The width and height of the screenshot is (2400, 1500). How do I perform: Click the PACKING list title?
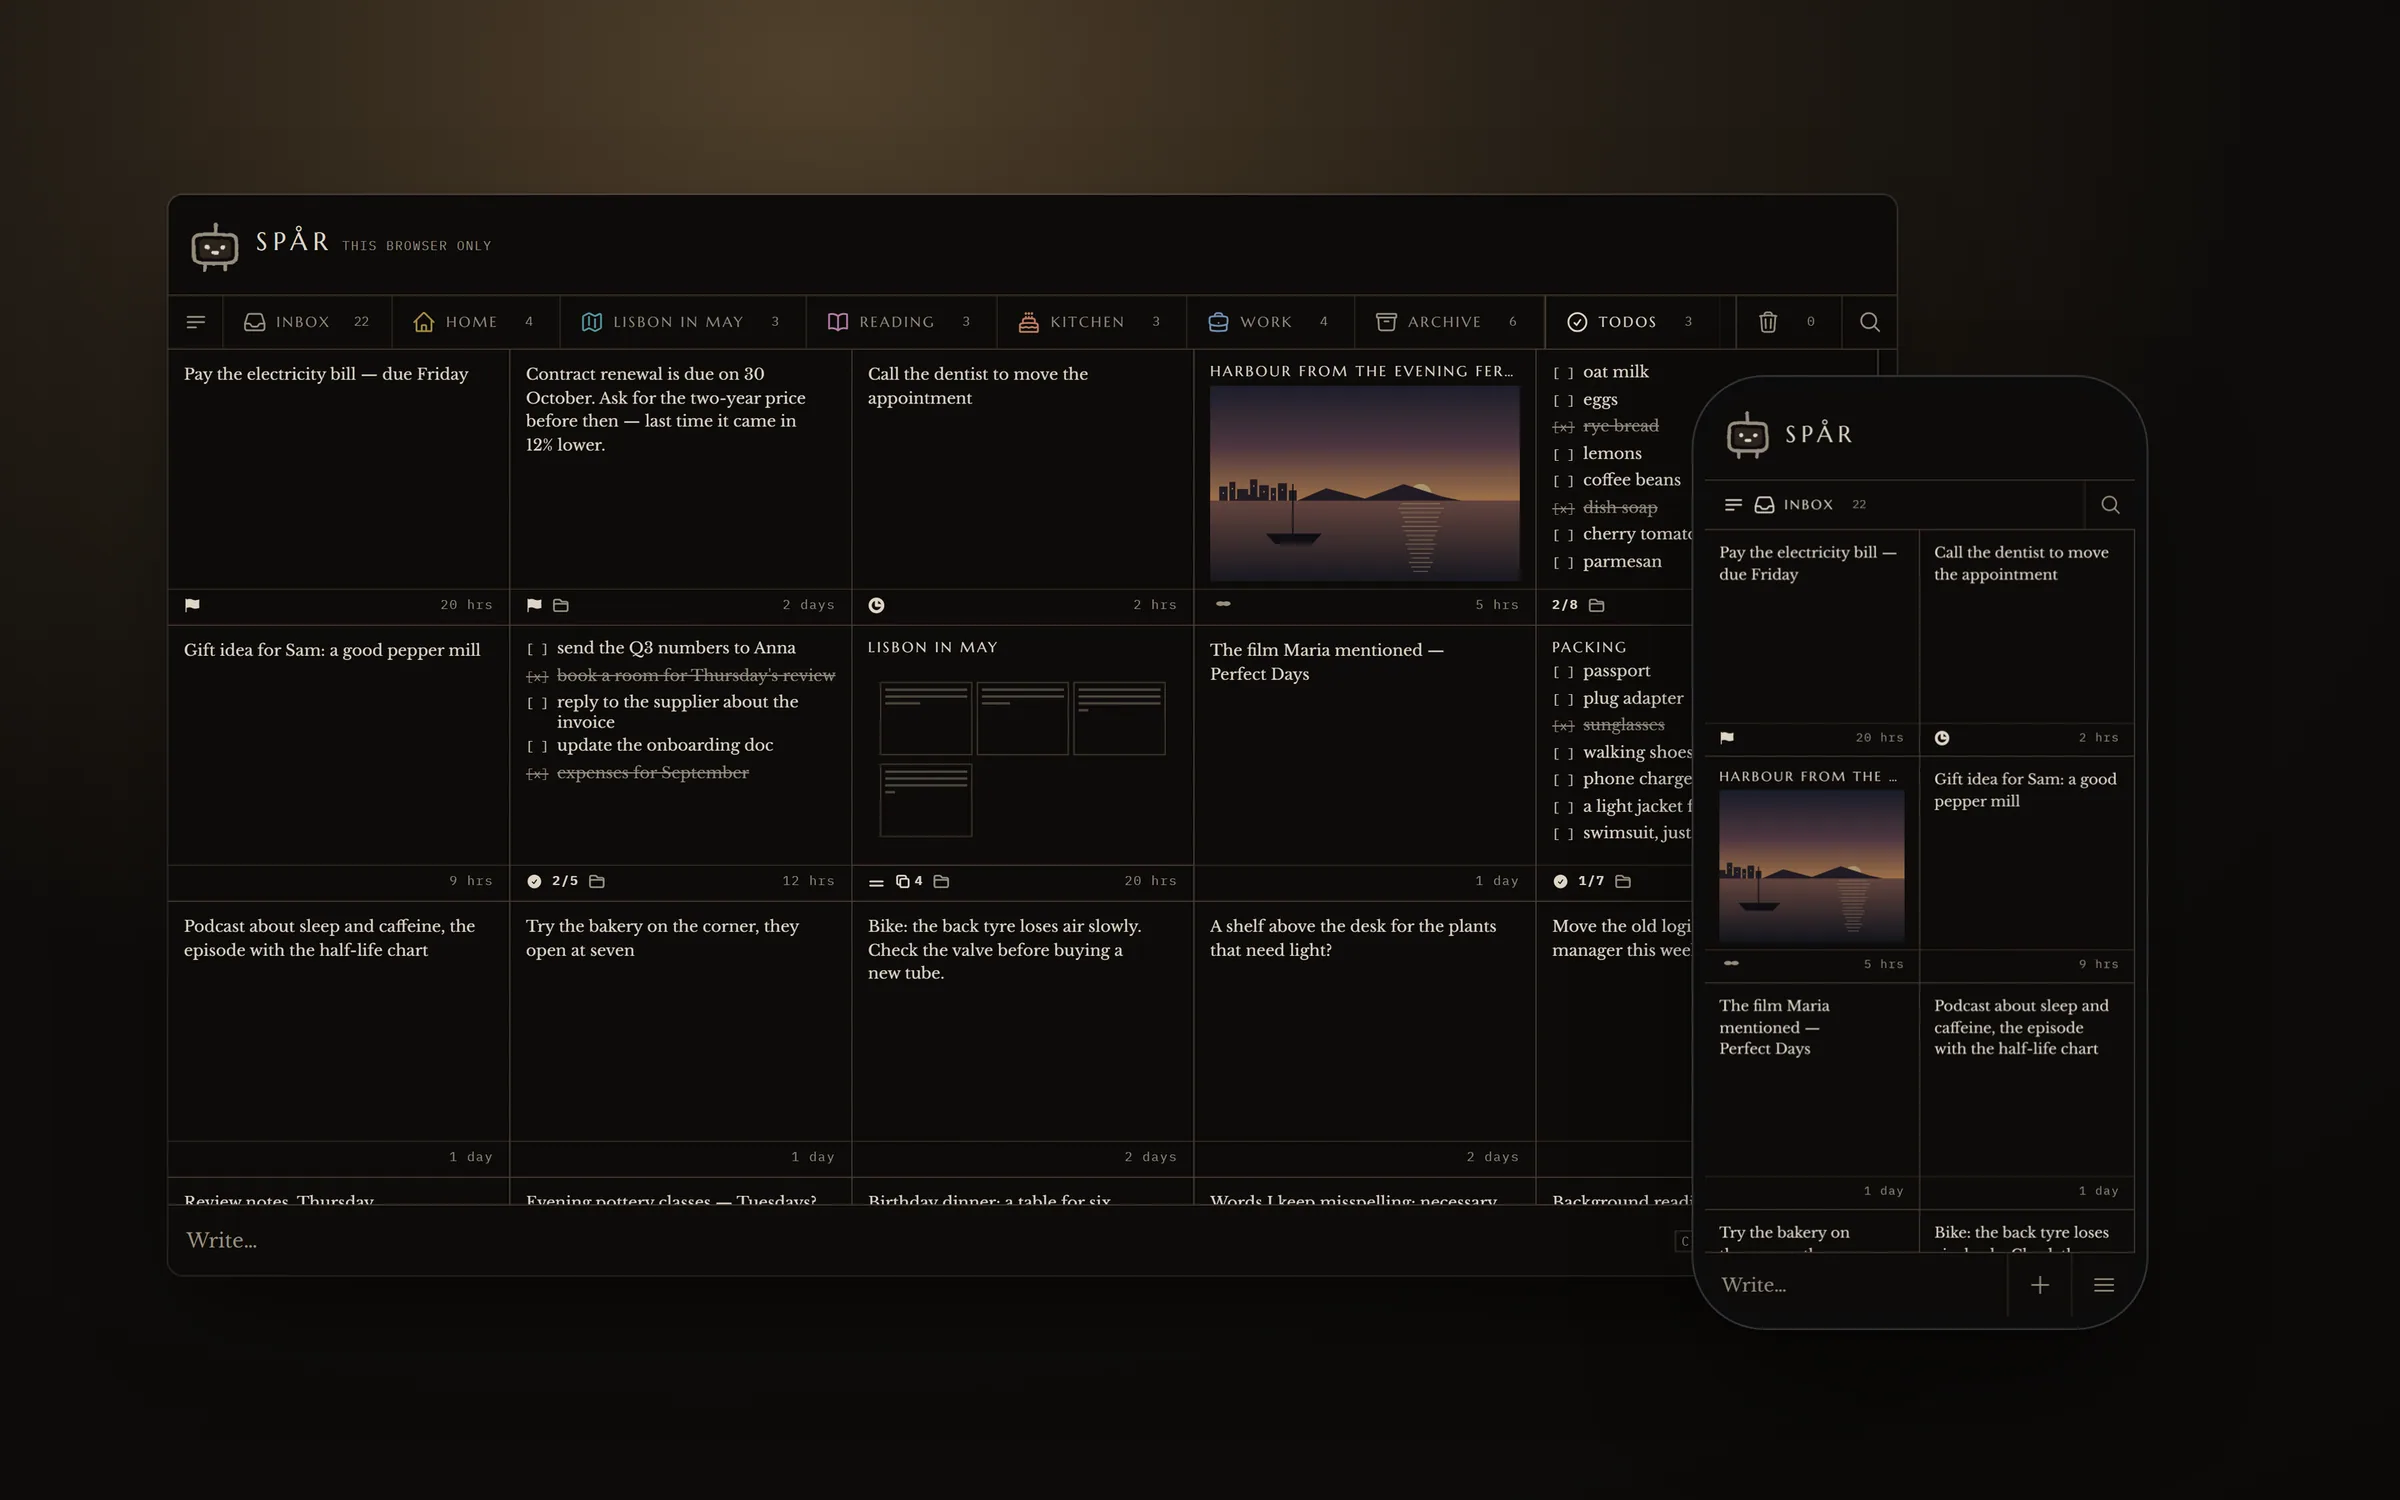click(1589, 647)
